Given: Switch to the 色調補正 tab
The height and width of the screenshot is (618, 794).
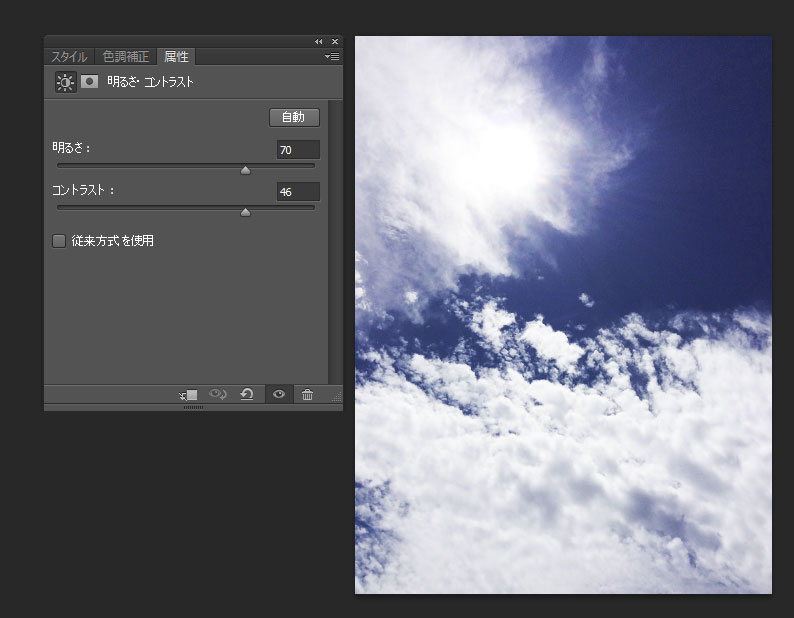Looking at the screenshot, I should tap(126, 57).
